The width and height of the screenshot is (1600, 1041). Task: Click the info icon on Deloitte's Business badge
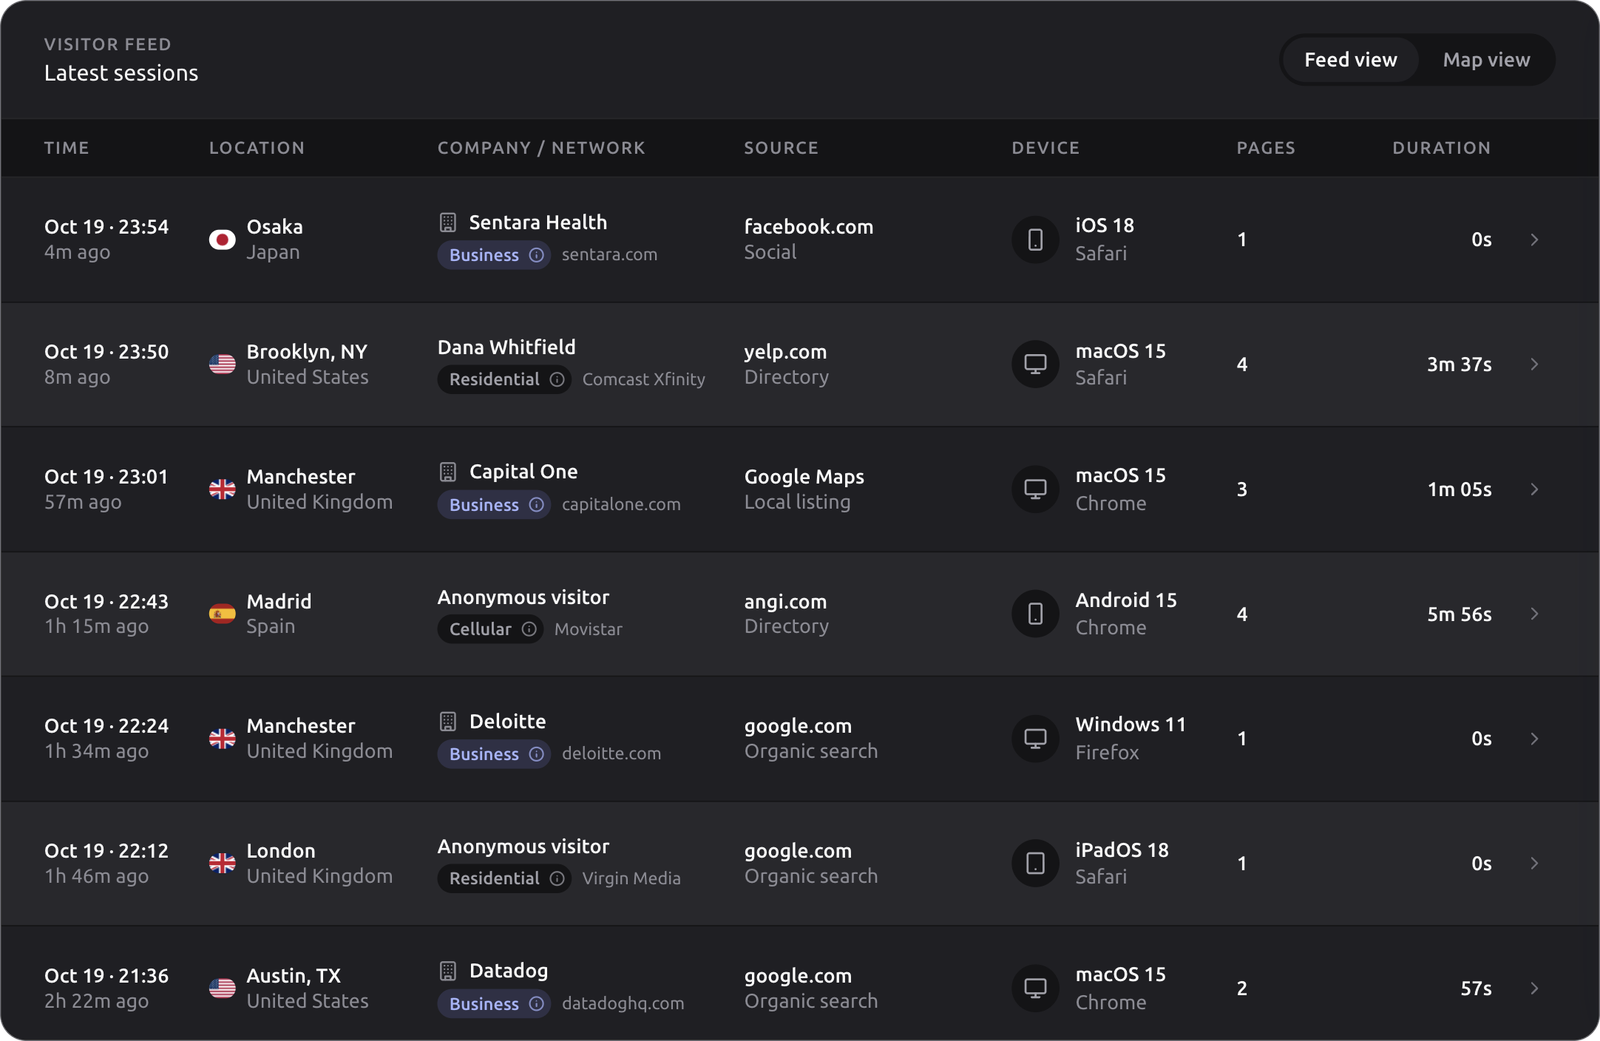(x=536, y=754)
